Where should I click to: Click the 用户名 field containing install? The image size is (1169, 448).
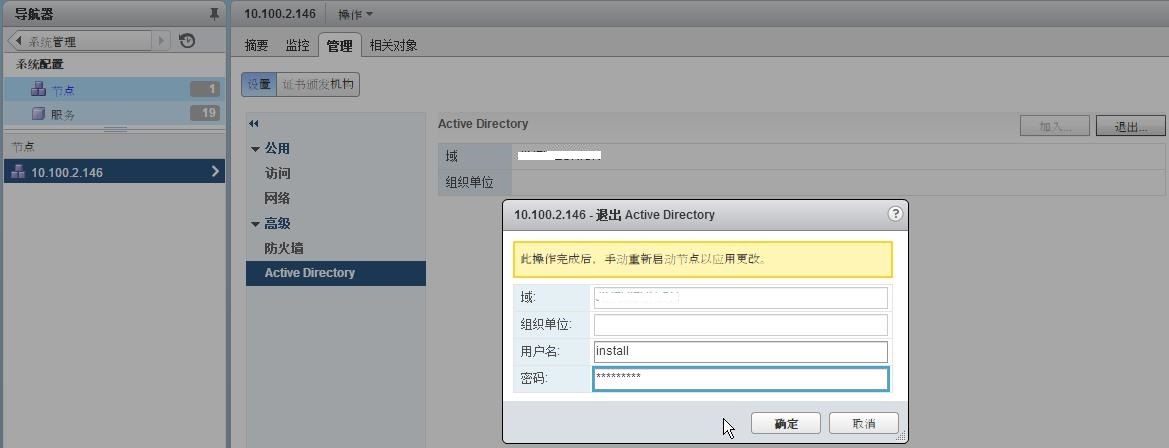(x=740, y=351)
